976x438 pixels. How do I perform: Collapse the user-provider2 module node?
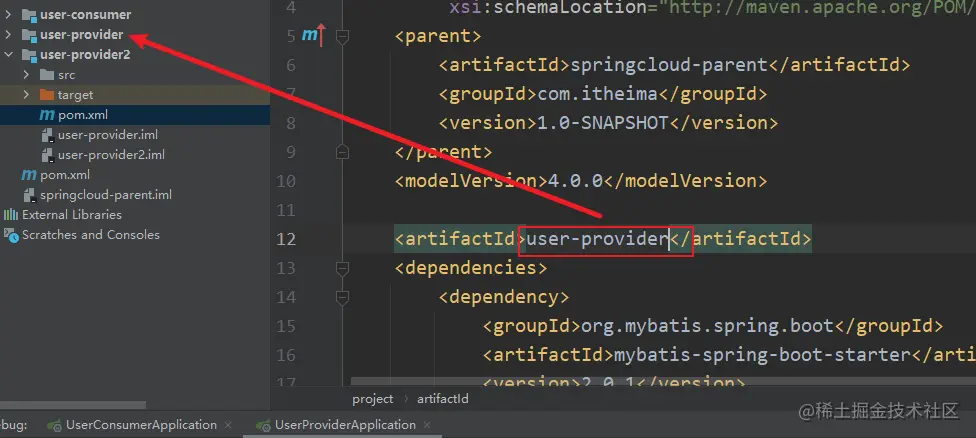(8, 54)
